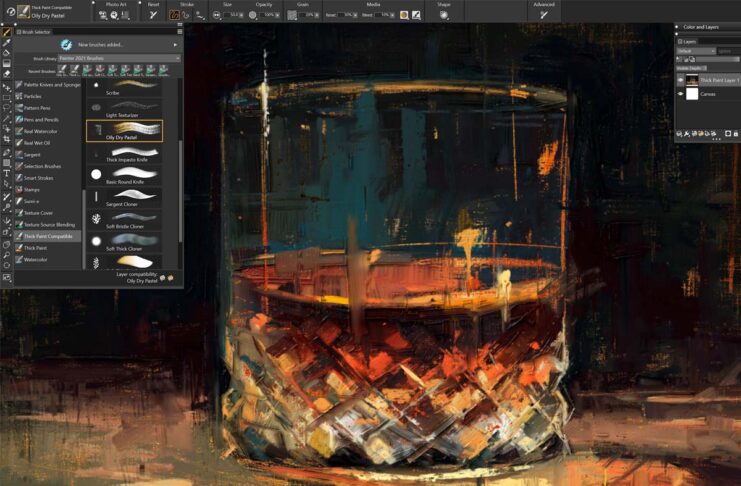The width and height of the screenshot is (741, 486).
Task: Click the Size value field
Action: (x=231, y=15)
